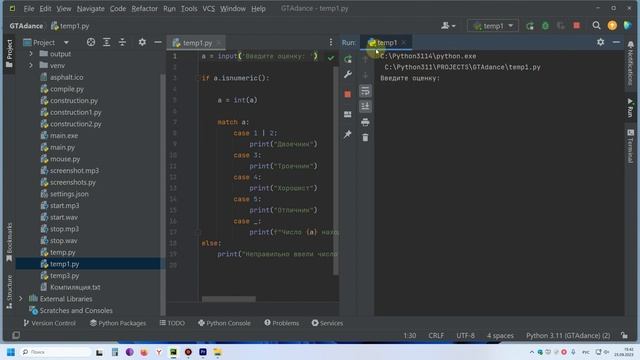The width and height of the screenshot is (640, 360).
Task: Open Services tool window
Action: (x=327, y=323)
